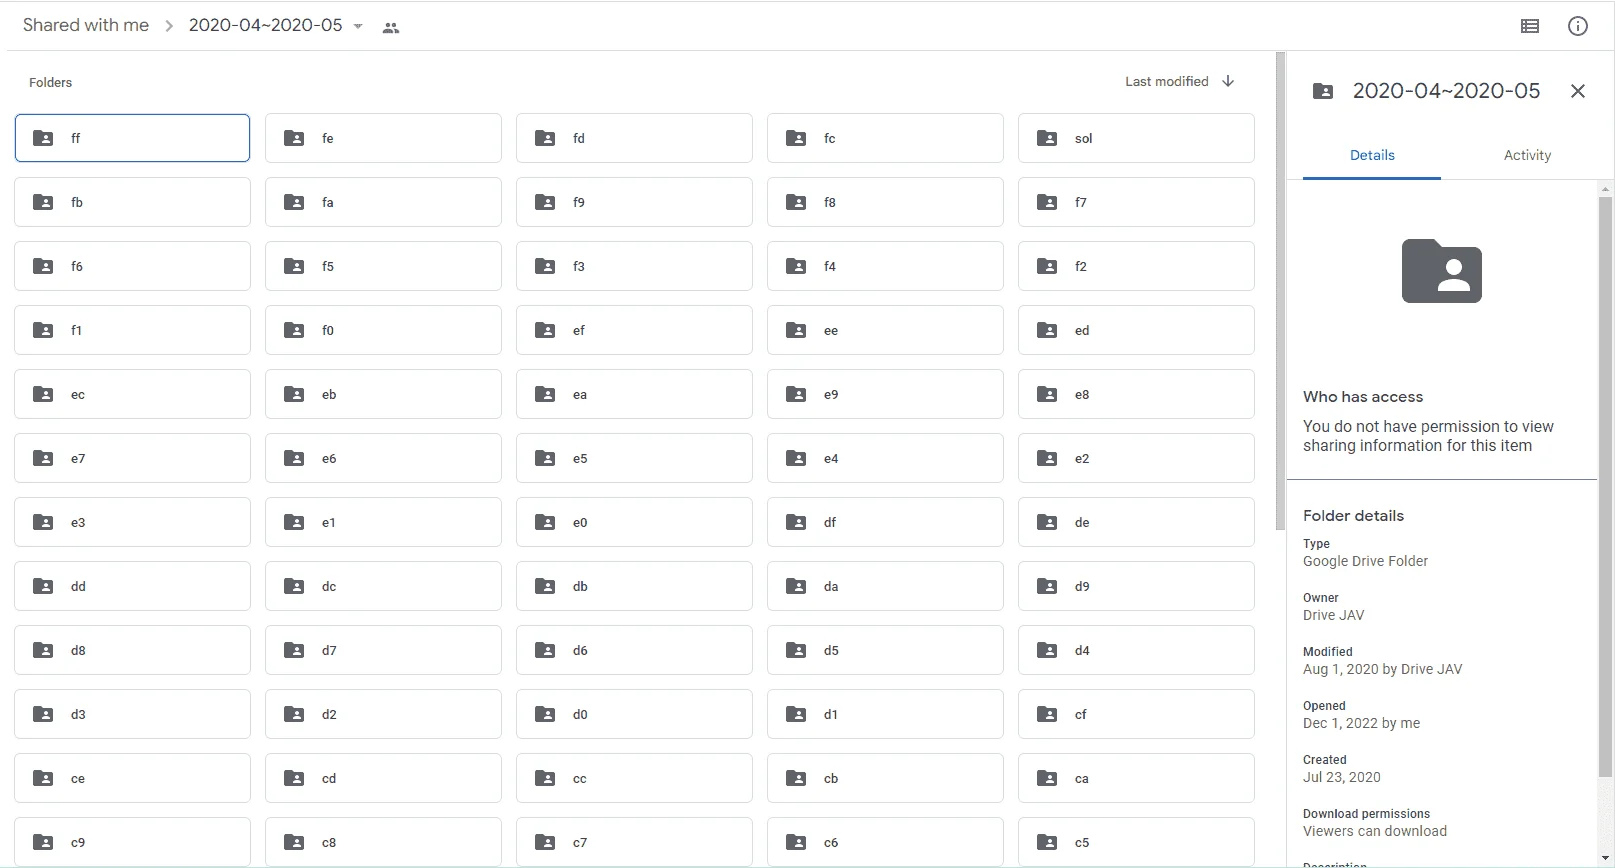The width and height of the screenshot is (1615, 868).
Task: Click the folder icon of f4
Action: pyautogui.click(x=796, y=266)
